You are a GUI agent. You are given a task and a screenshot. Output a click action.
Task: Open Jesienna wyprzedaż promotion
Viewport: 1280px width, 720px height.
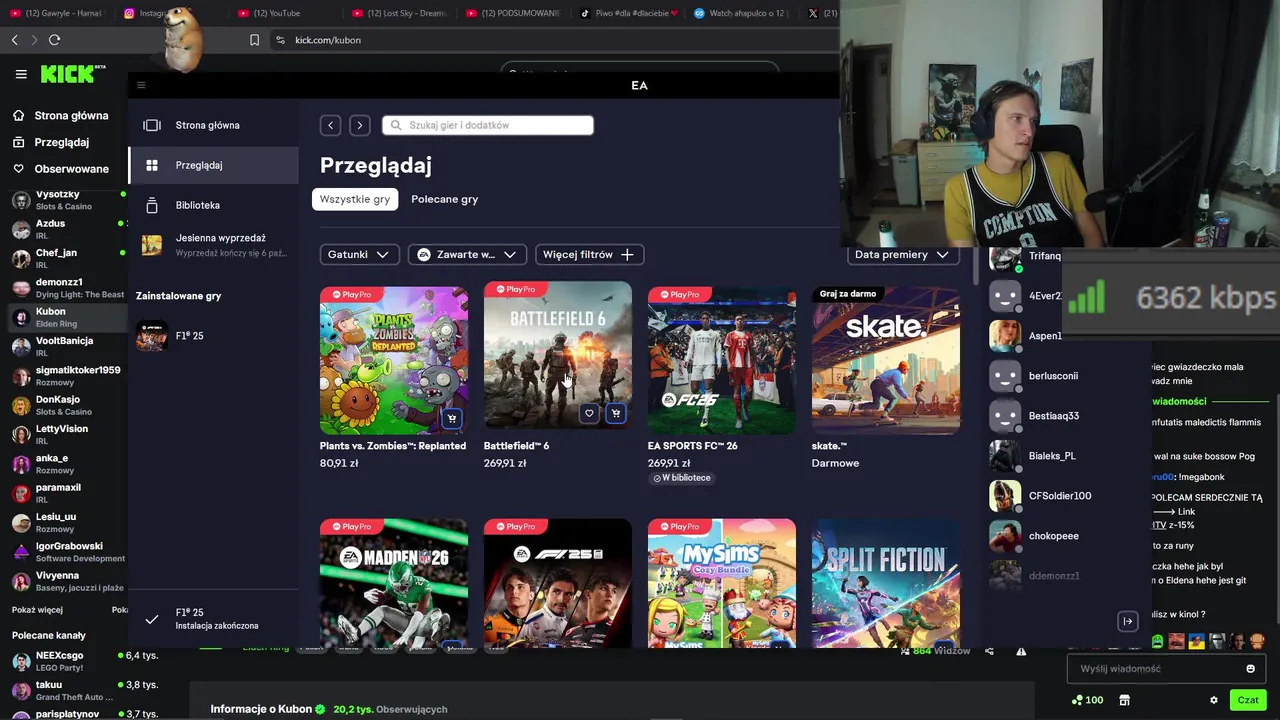coord(213,245)
